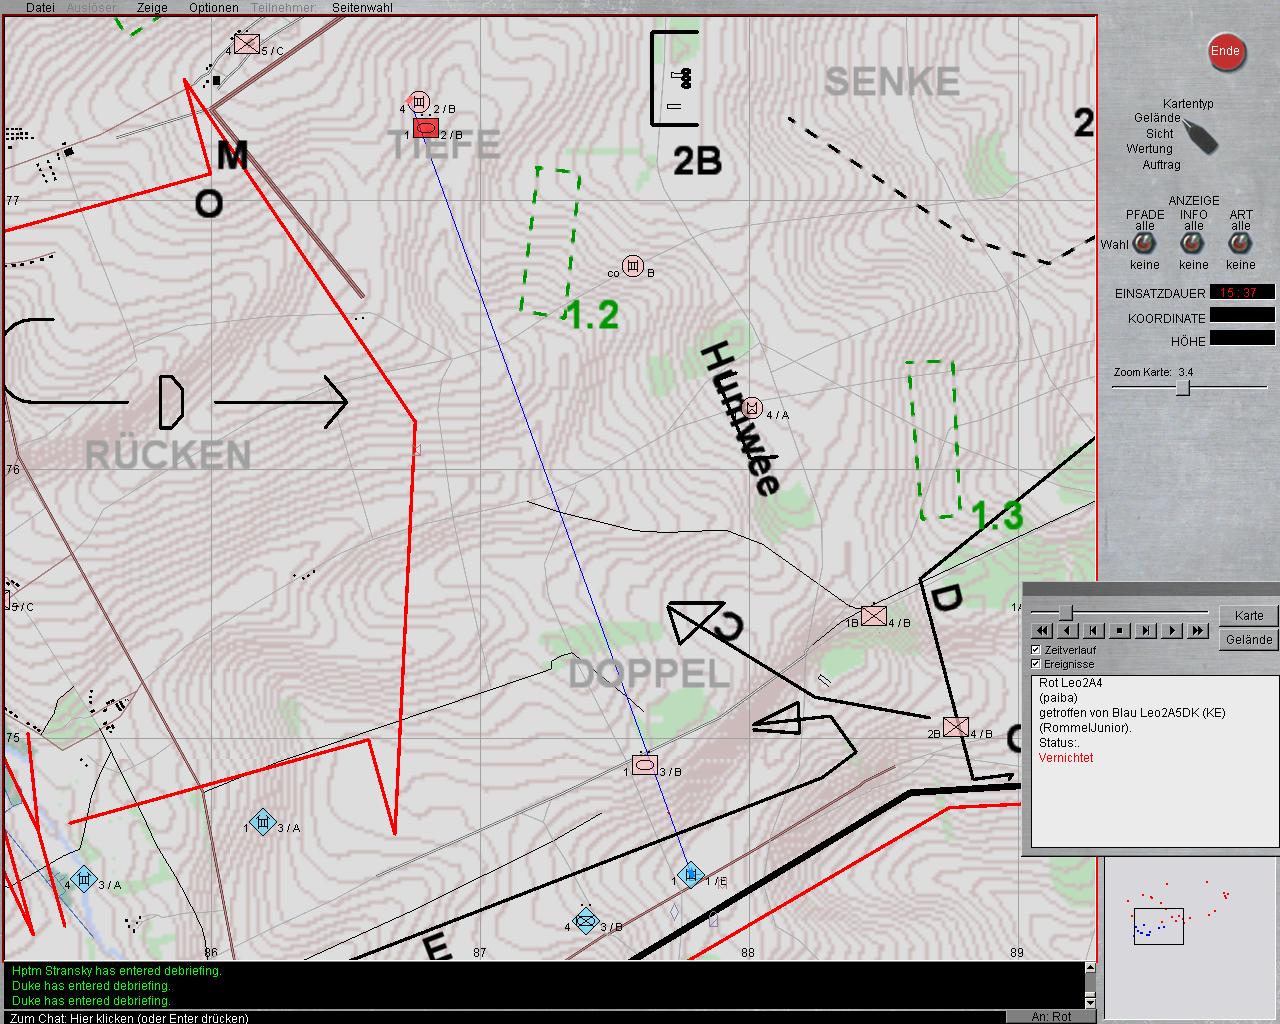
Task: Click the fast forward playback button
Action: coord(1198,631)
